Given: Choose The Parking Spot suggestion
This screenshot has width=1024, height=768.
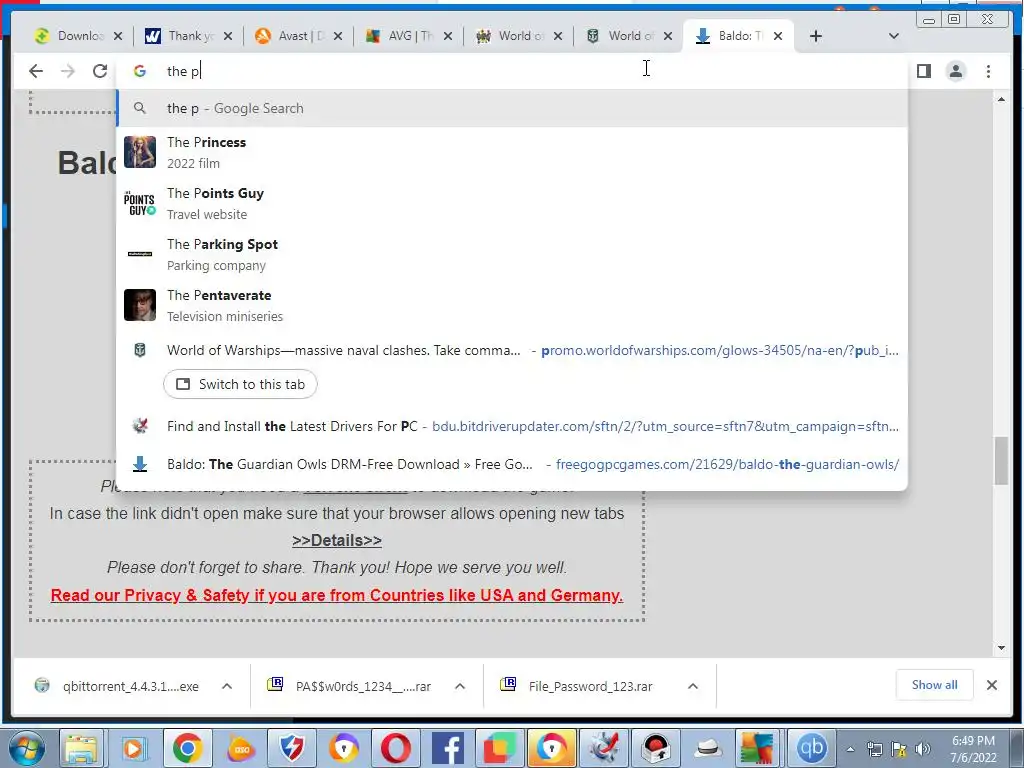Looking at the screenshot, I should [x=512, y=254].
